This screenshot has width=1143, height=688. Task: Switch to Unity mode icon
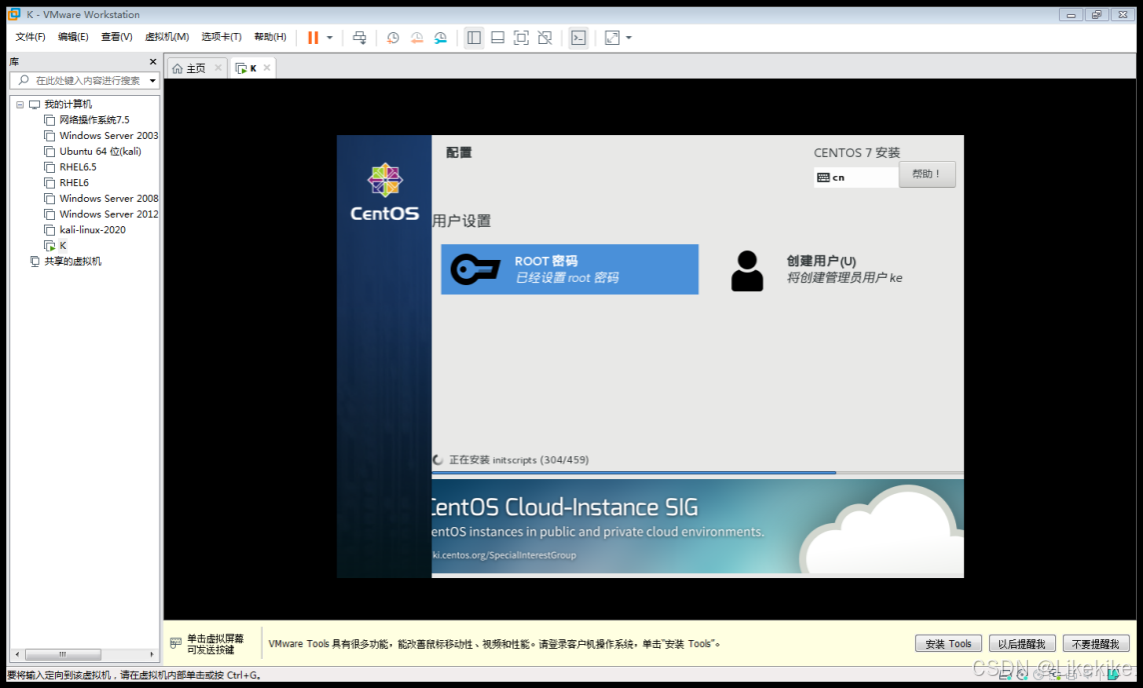[x=545, y=38]
